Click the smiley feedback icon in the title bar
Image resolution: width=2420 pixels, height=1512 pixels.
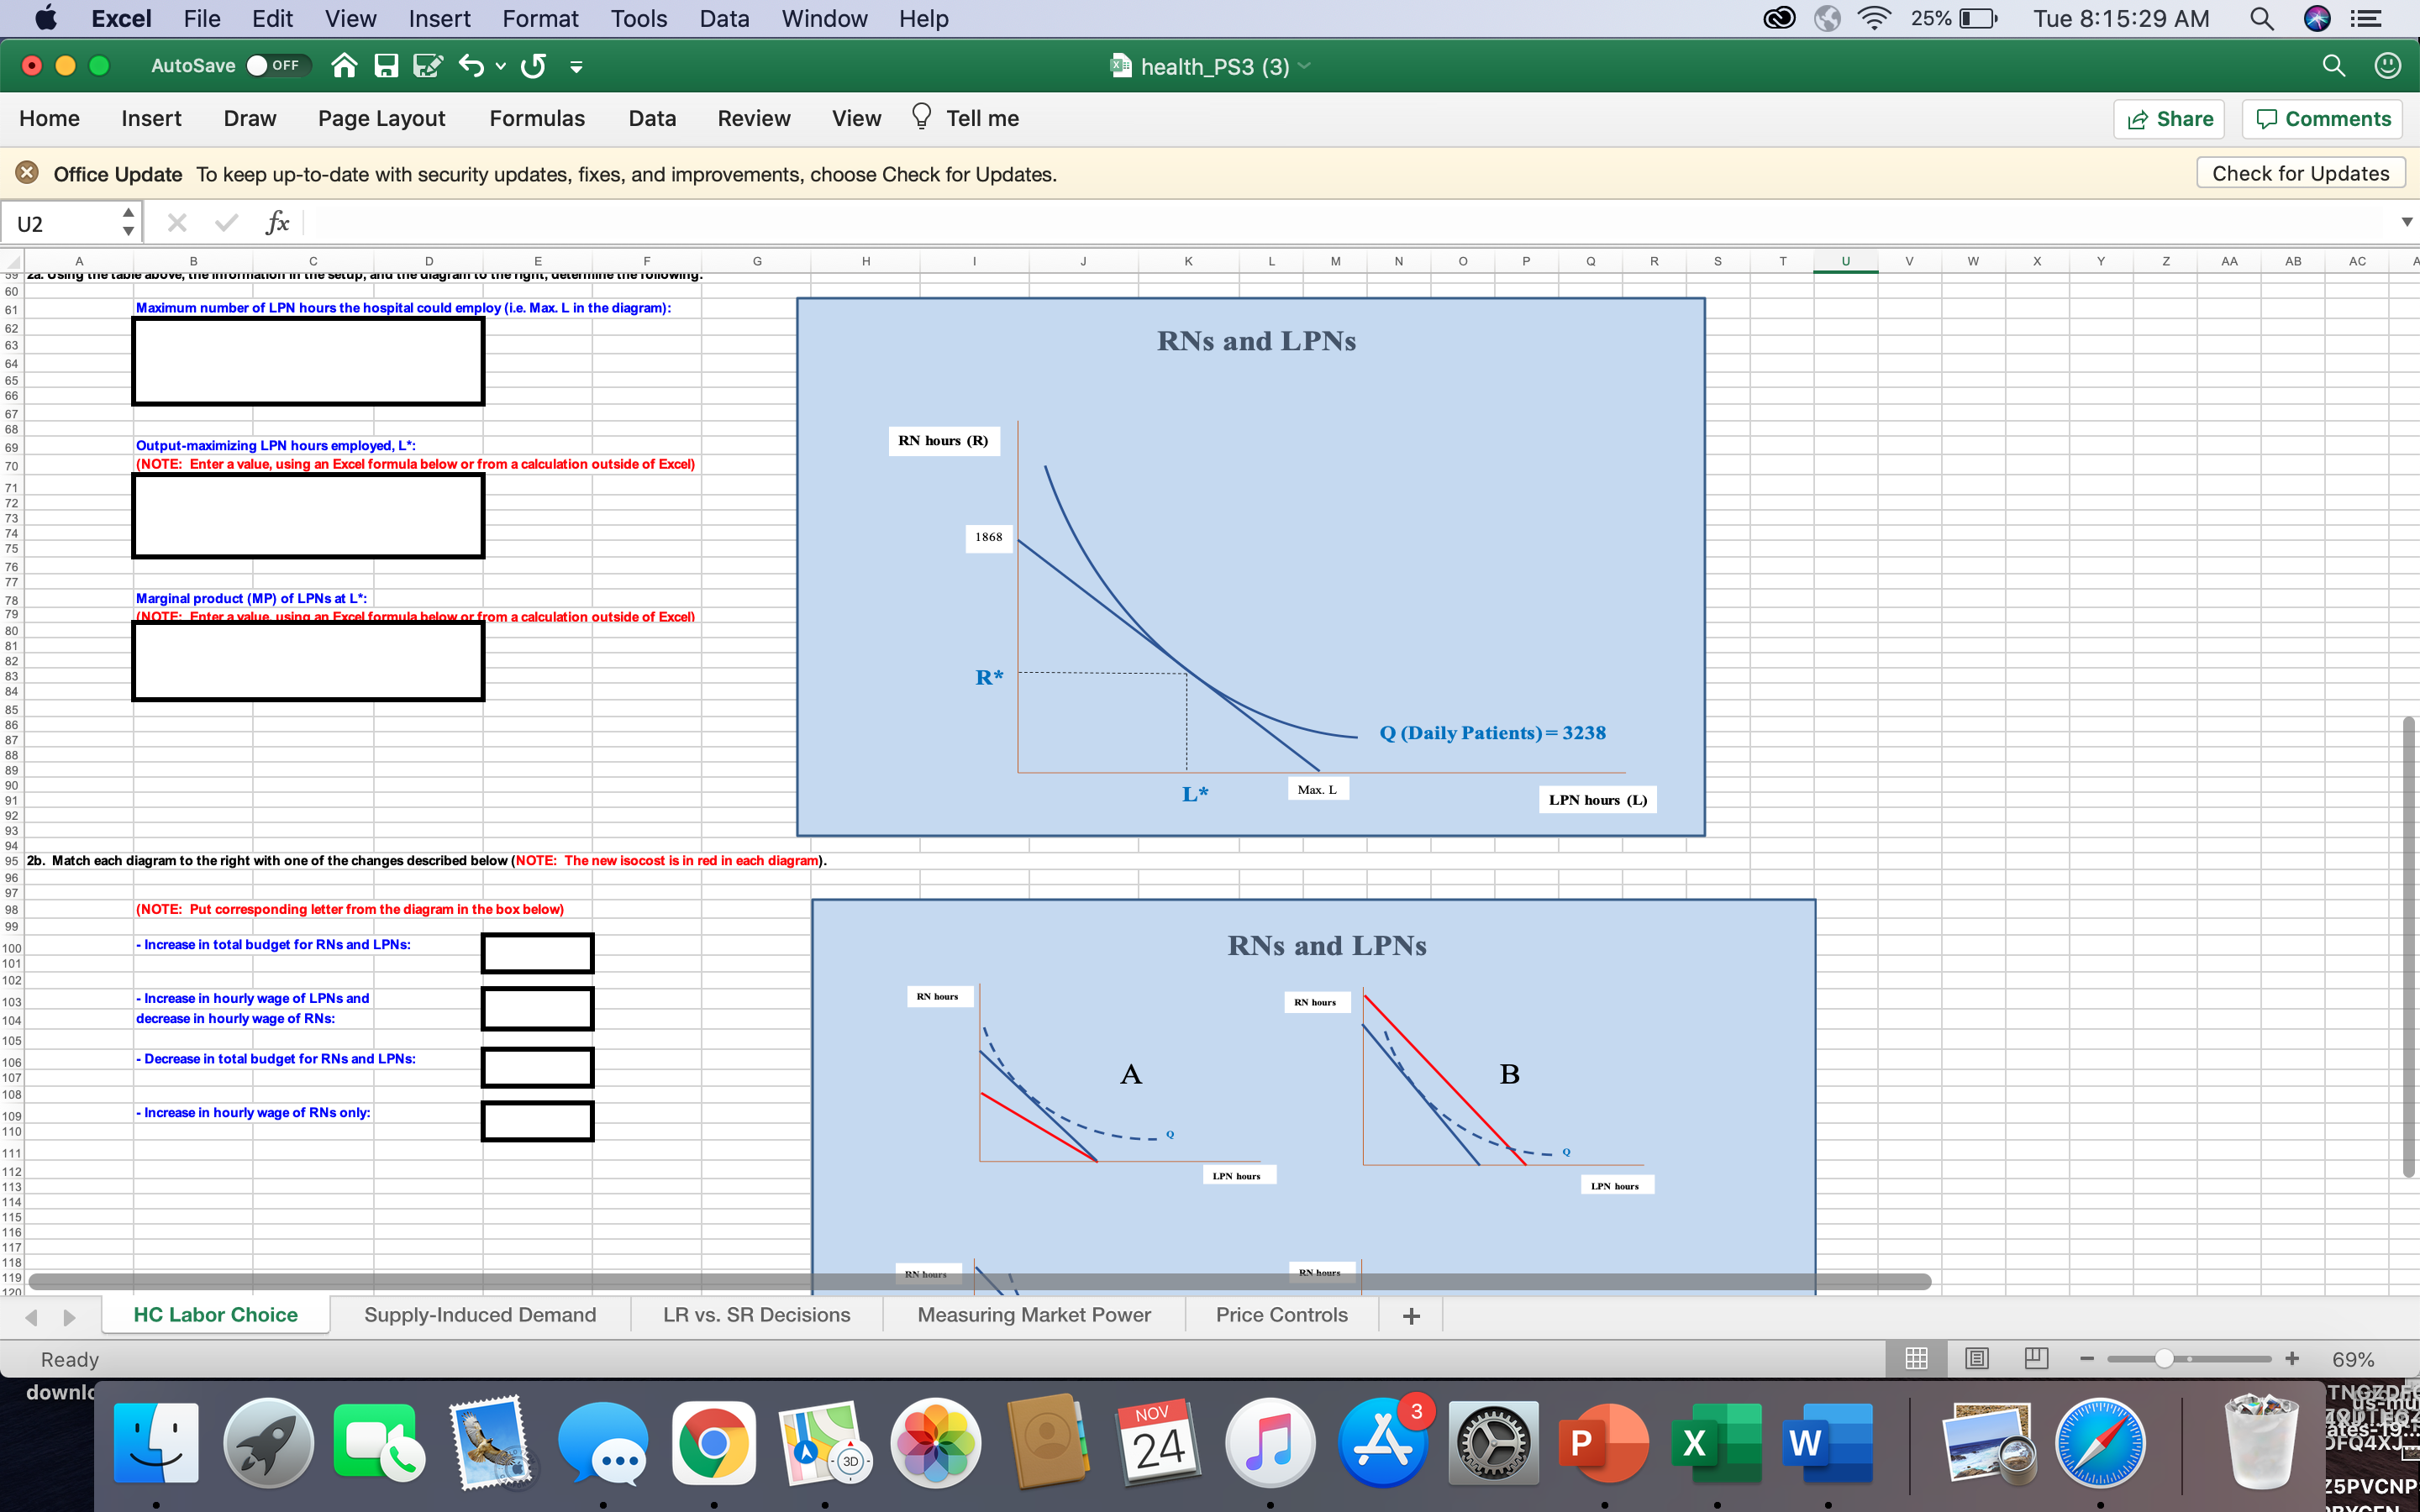click(x=2388, y=66)
